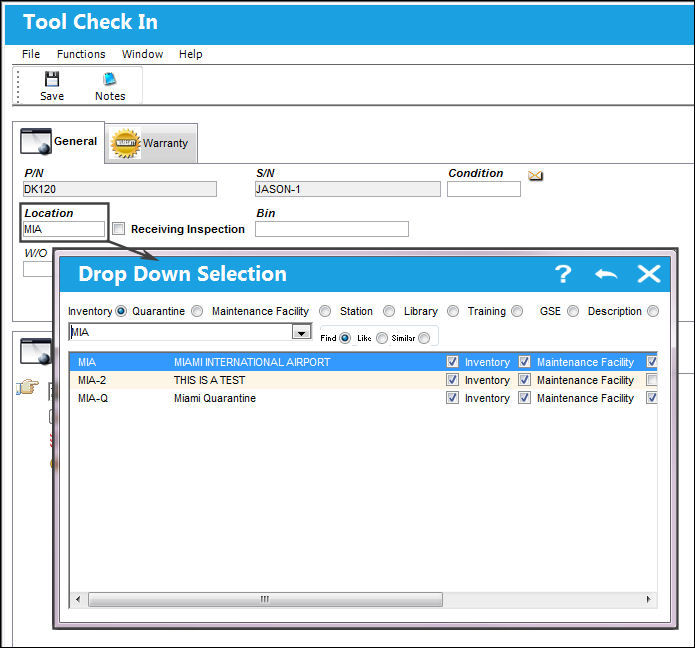Click the Condition input field
Viewport: 695px width, 648px height.
click(484, 189)
